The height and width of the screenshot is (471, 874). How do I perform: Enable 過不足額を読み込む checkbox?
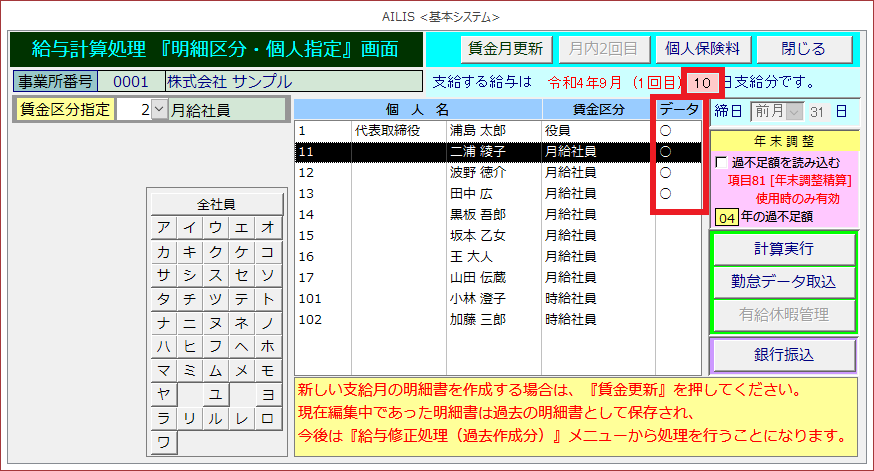pos(722,162)
